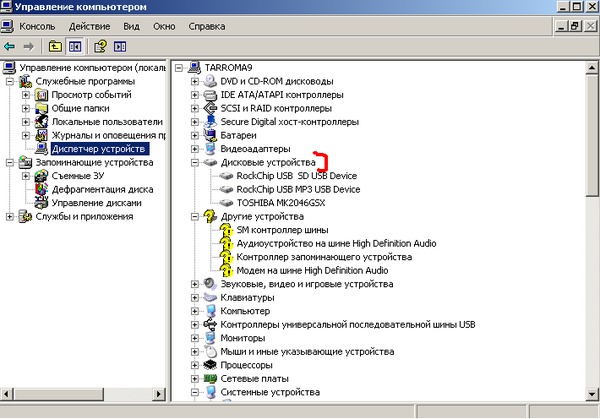Click the Up one level toolbar icon

(55, 46)
